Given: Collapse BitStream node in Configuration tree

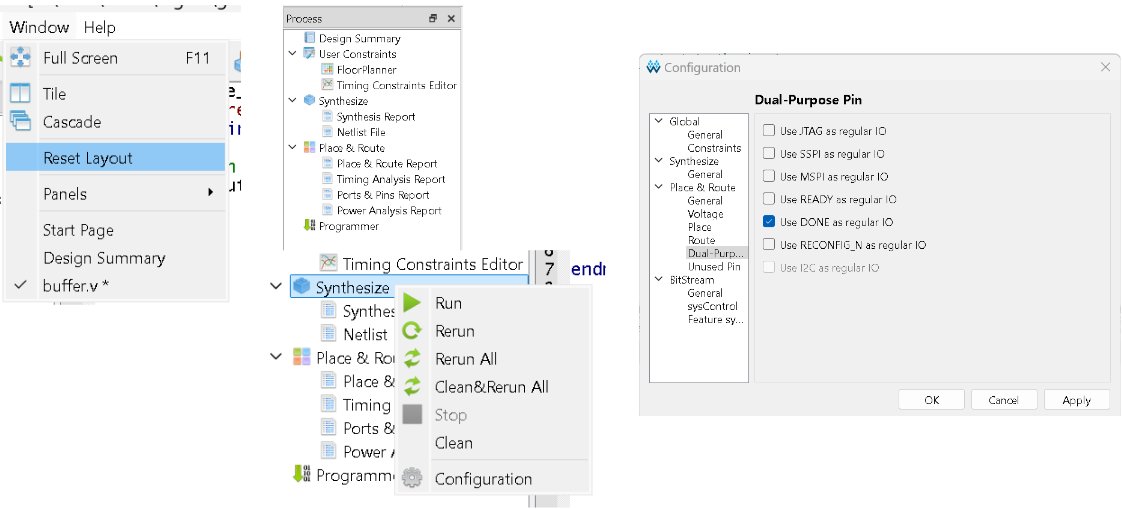Looking at the screenshot, I should click(659, 280).
